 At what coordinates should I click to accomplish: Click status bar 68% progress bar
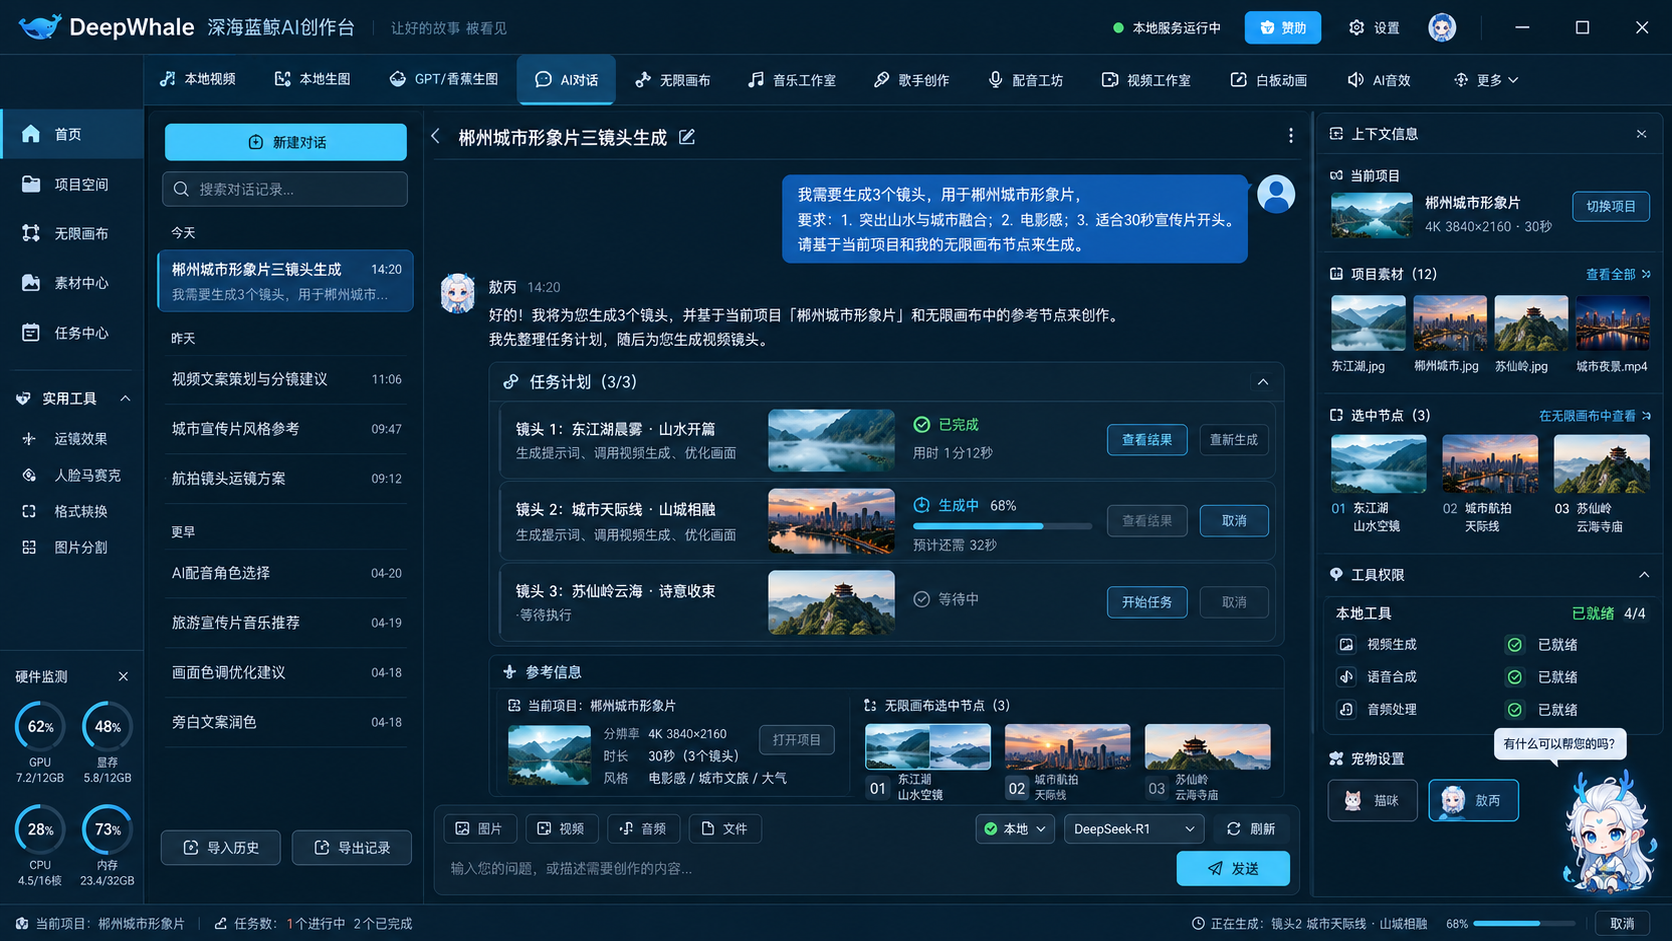pyautogui.click(x=1524, y=923)
